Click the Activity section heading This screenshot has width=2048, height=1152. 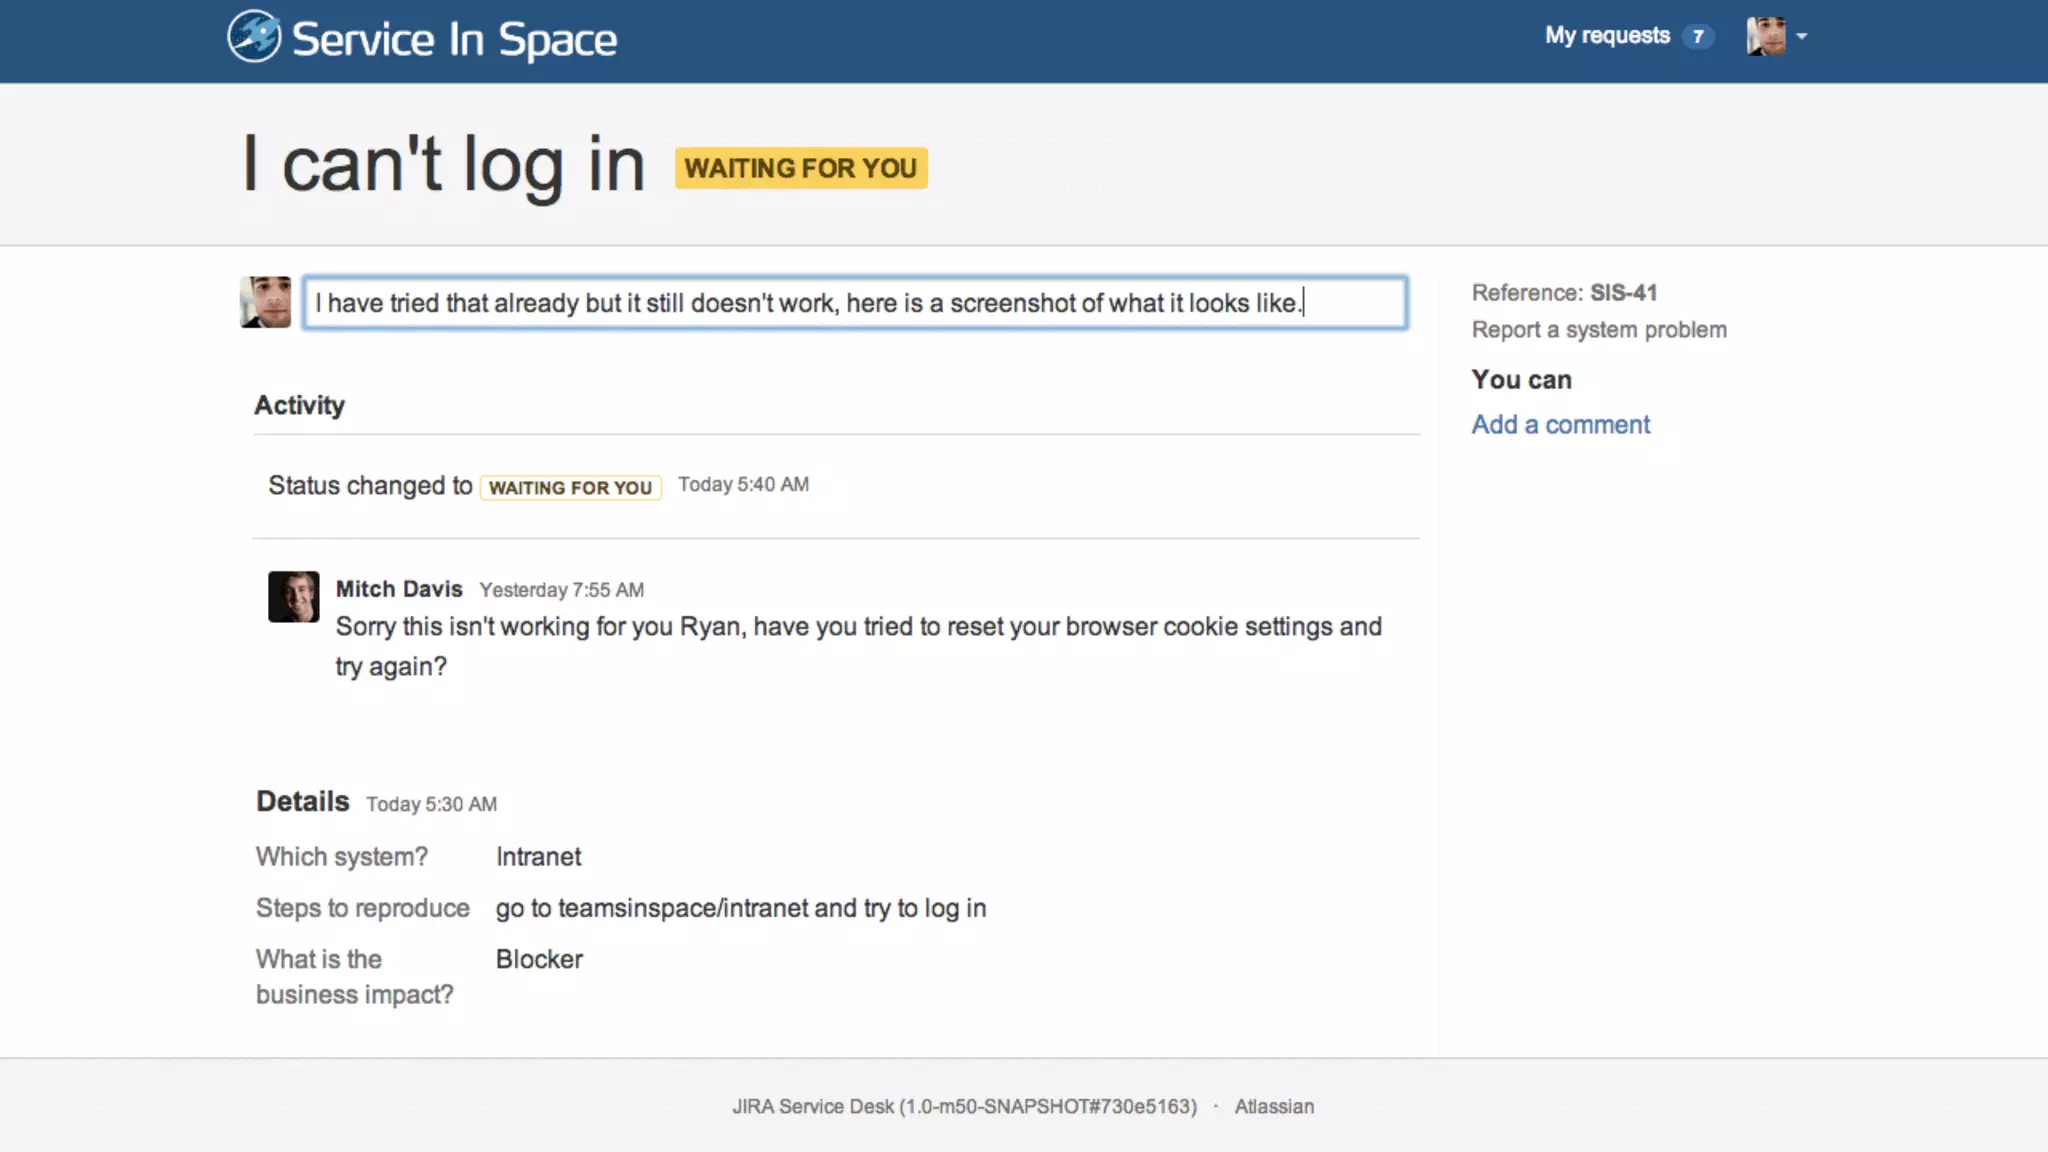click(299, 405)
